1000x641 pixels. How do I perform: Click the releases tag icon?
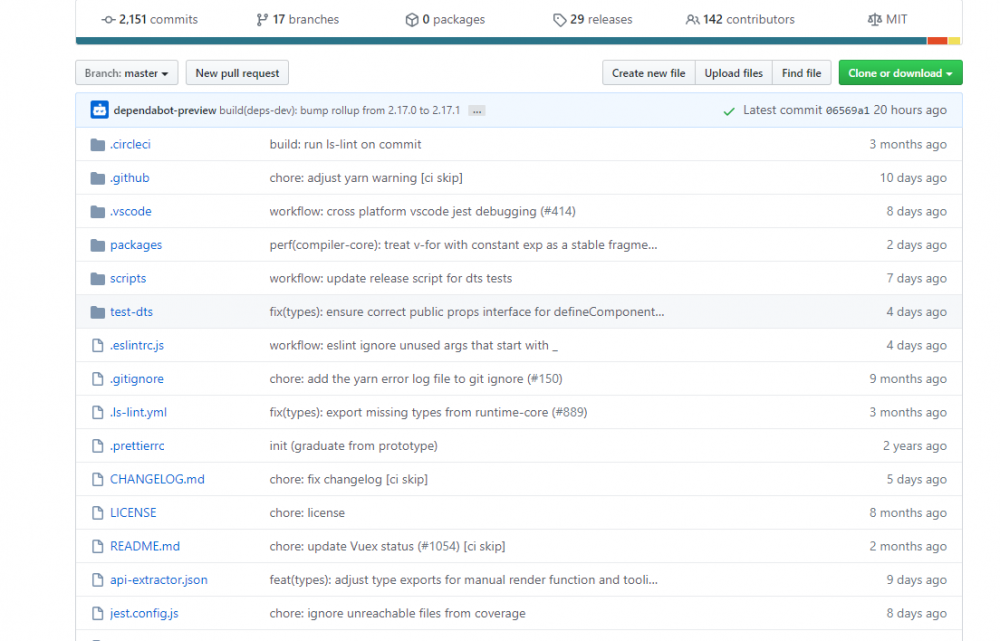[x=559, y=19]
